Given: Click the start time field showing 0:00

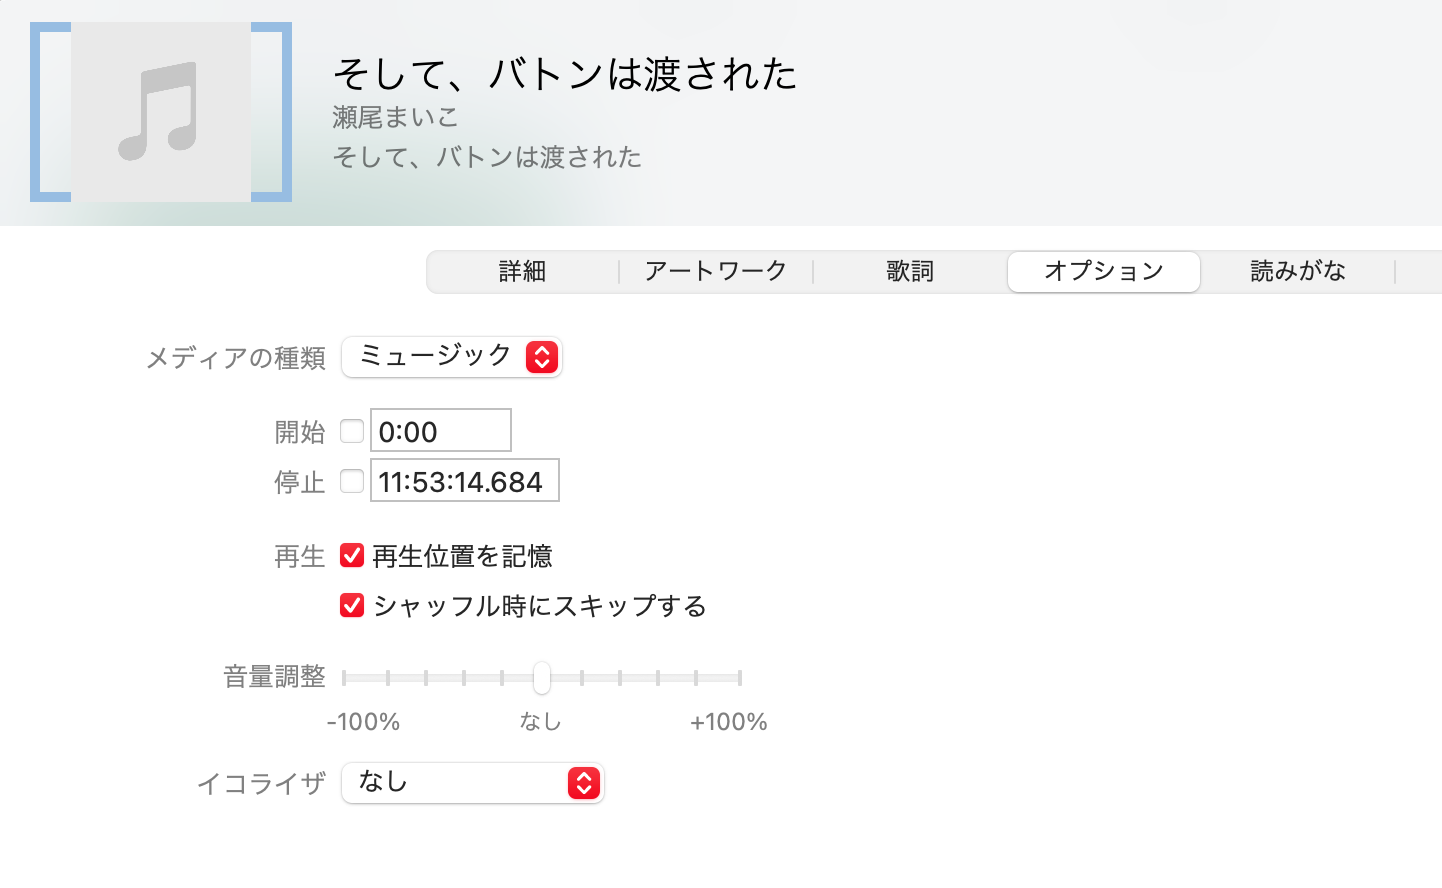Looking at the screenshot, I should coord(441,431).
